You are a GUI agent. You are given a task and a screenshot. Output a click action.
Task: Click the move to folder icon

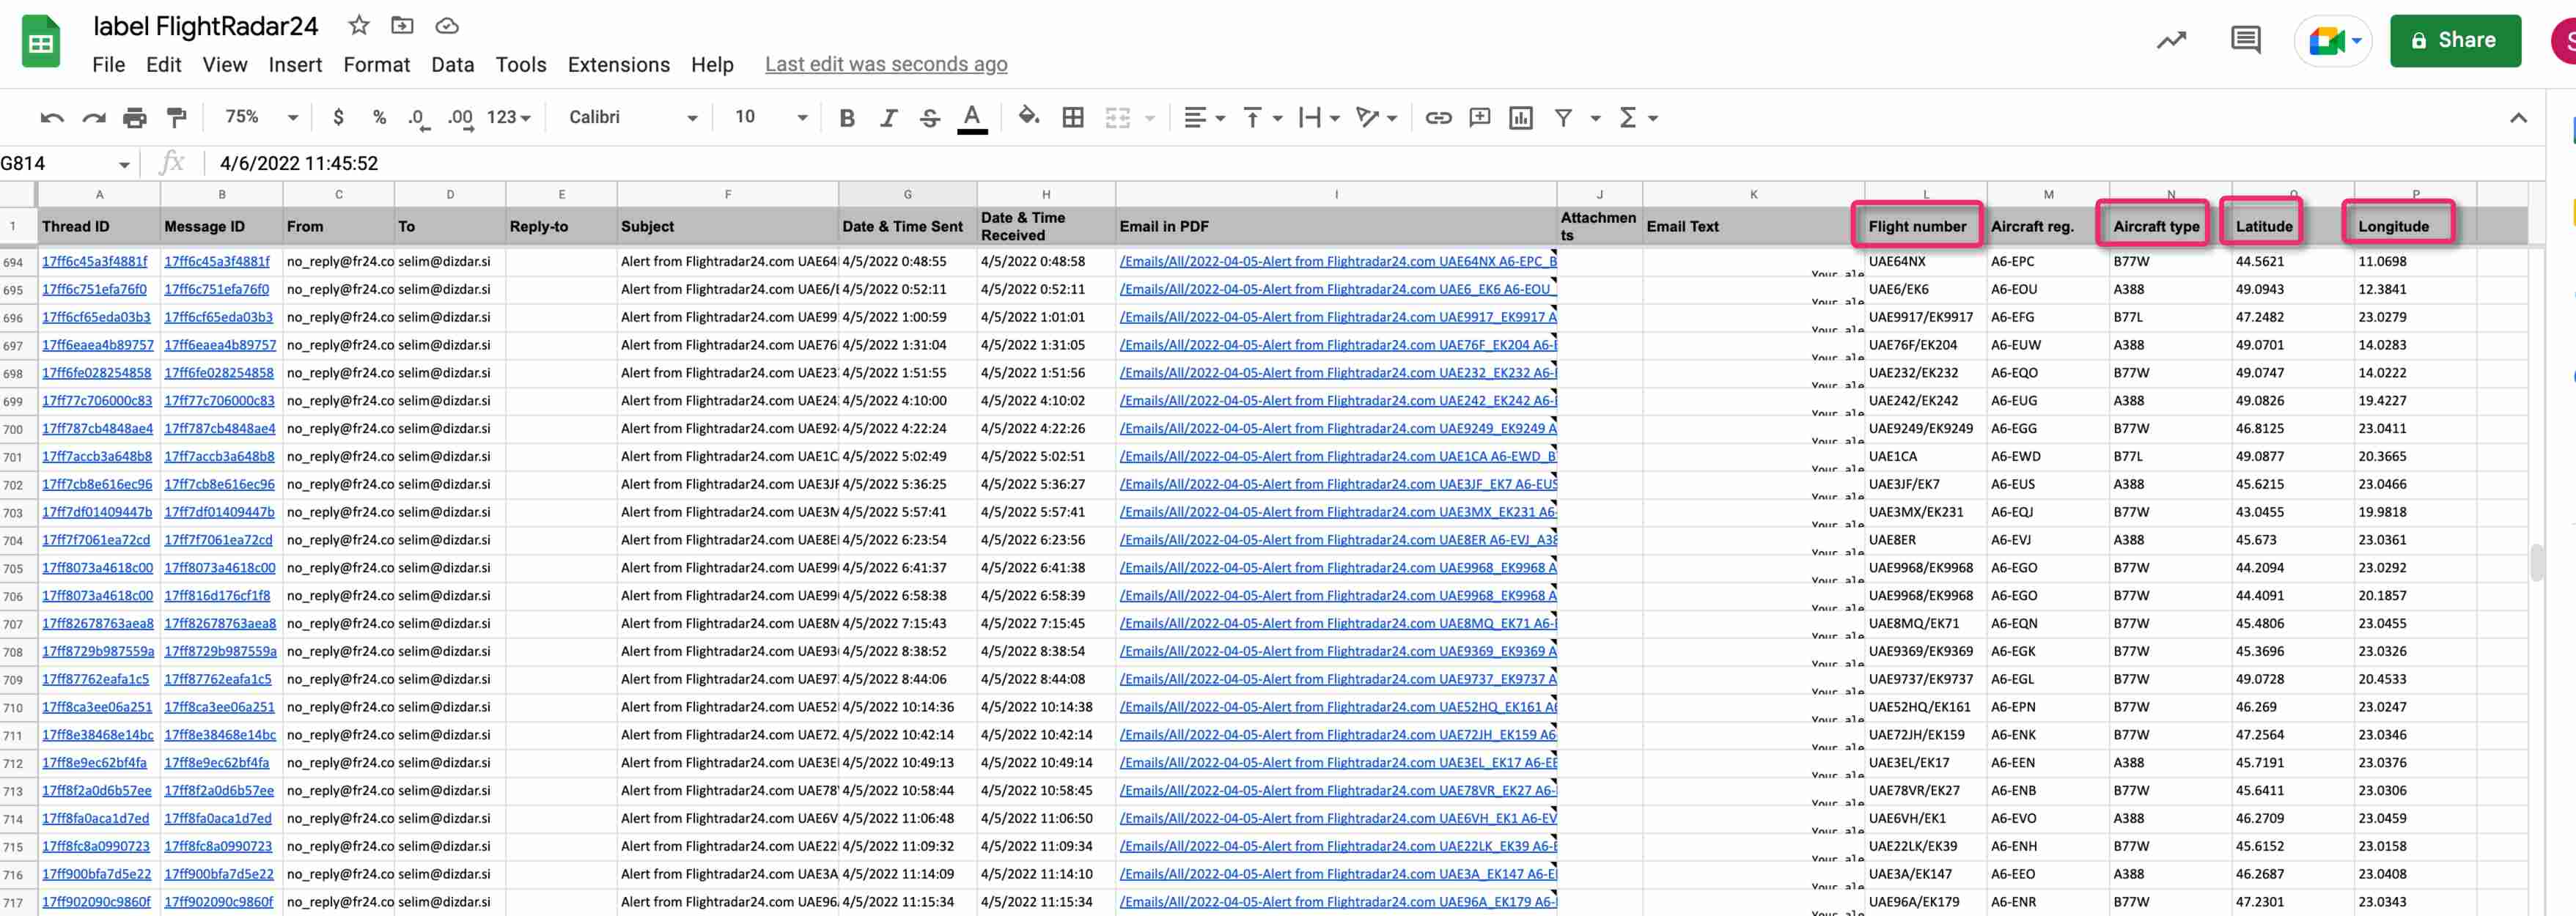[402, 26]
